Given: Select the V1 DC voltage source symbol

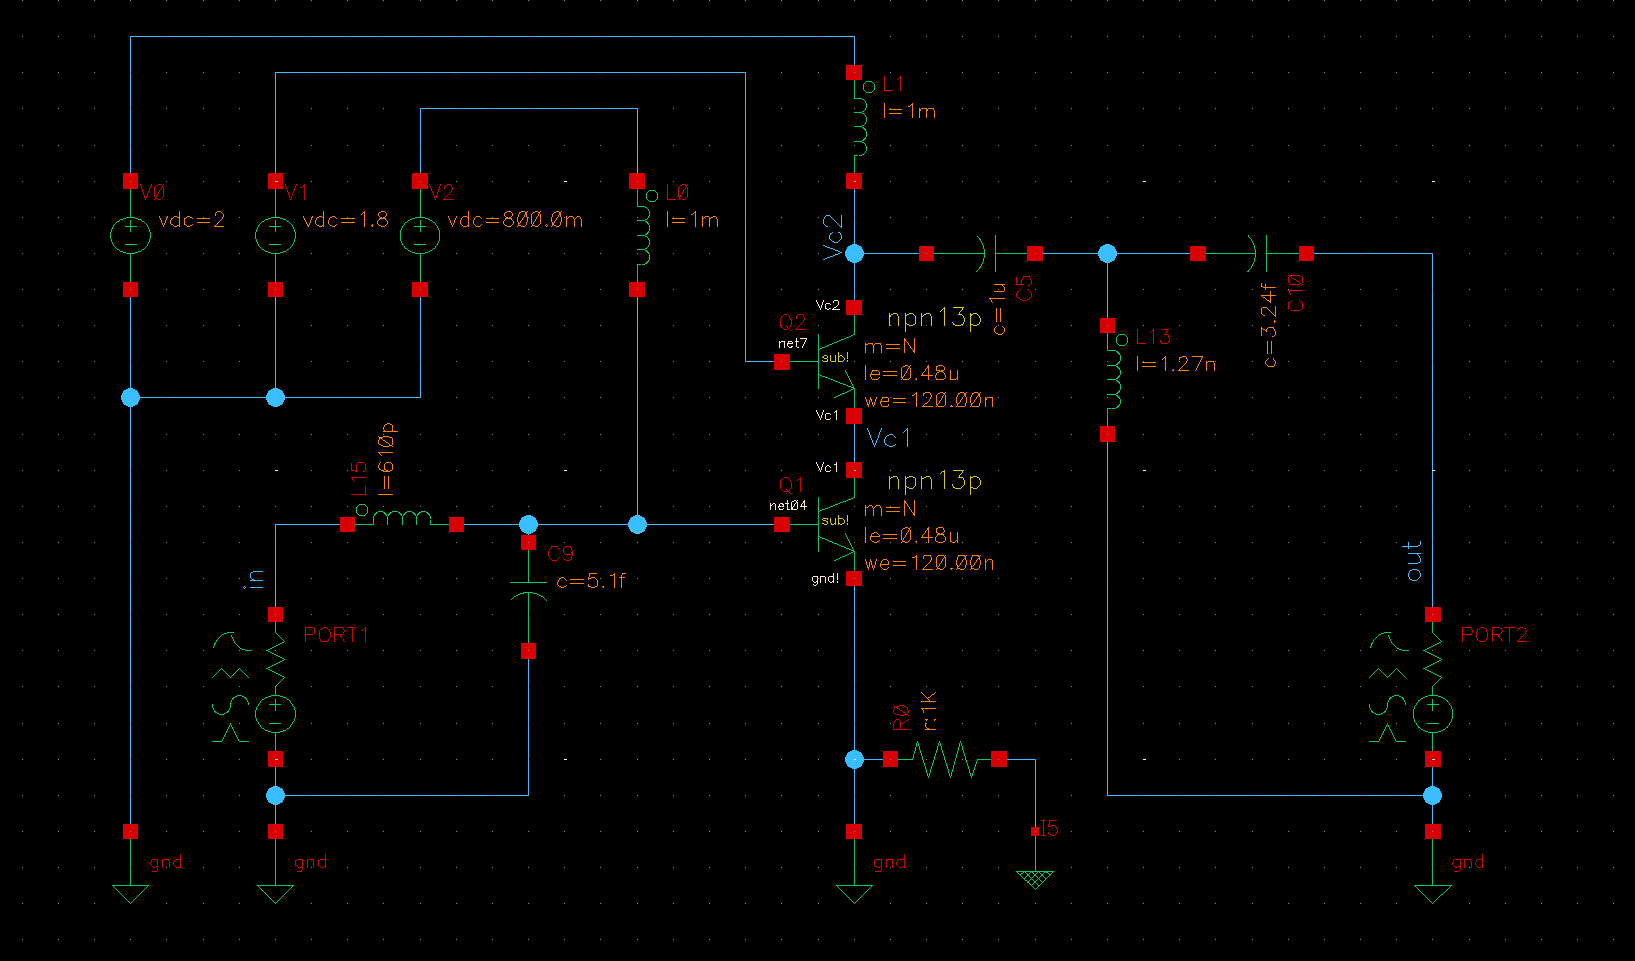Looking at the screenshot, I should 275,235.
